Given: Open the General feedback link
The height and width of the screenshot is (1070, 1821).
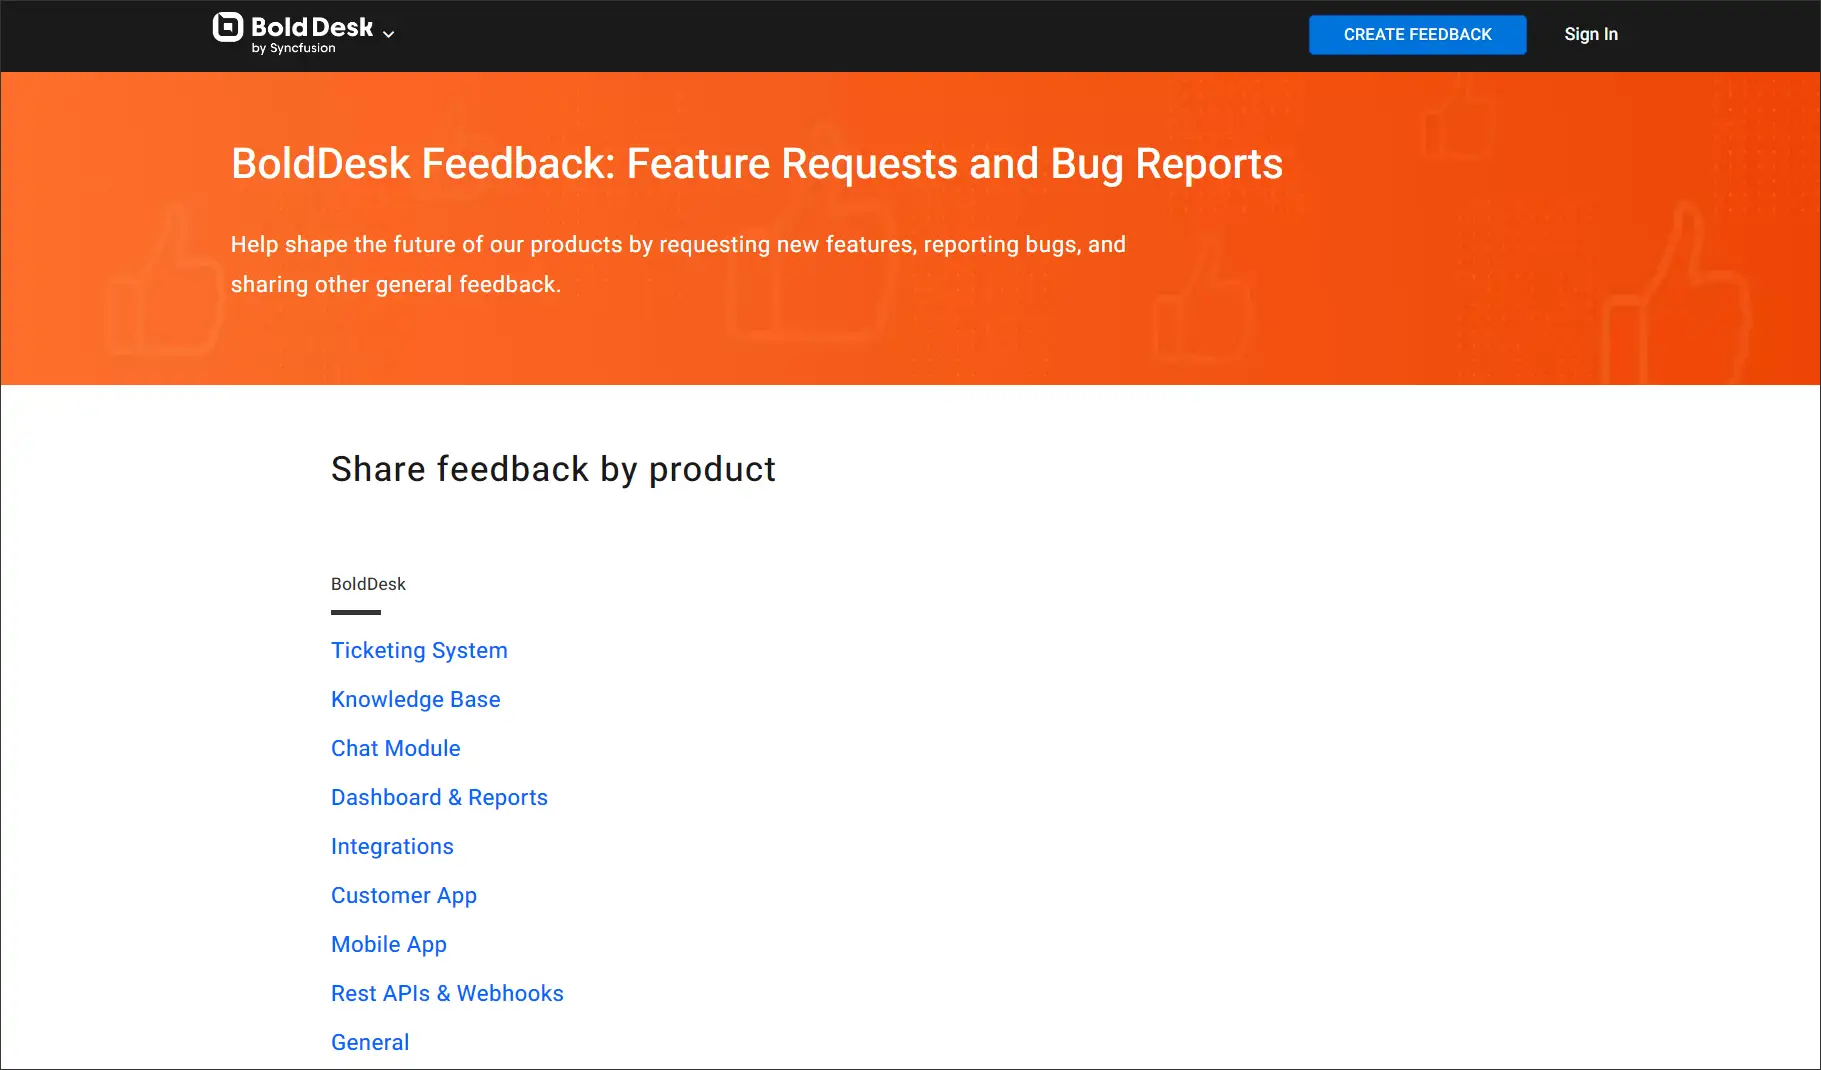Looking at the screenshot, I should coord(370,1043).
